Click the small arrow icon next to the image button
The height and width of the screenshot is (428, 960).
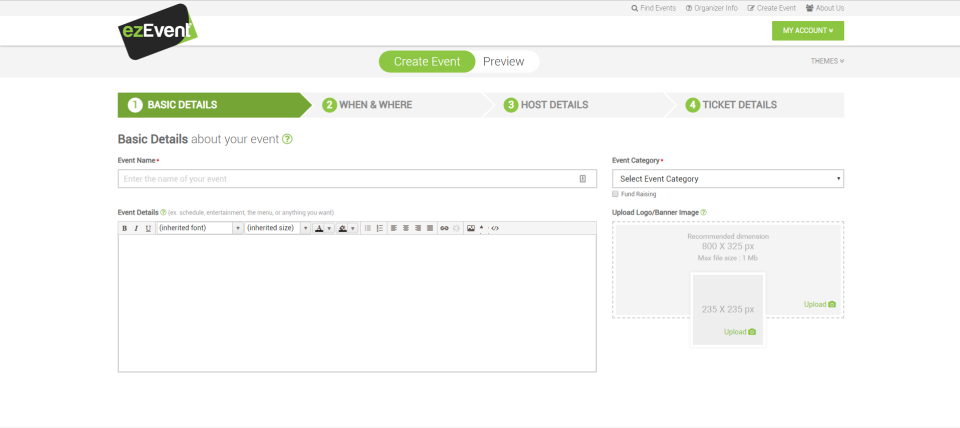481,227
